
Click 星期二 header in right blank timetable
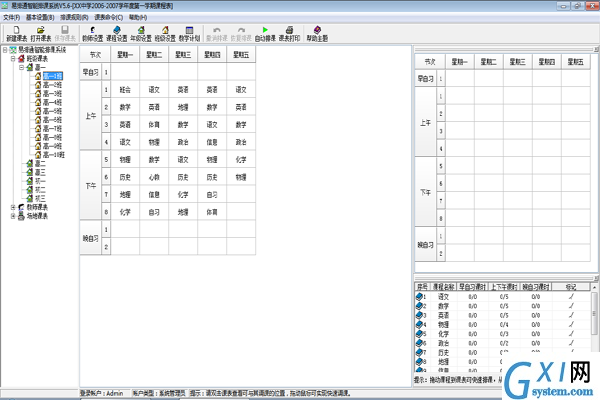tap(489, 62)
